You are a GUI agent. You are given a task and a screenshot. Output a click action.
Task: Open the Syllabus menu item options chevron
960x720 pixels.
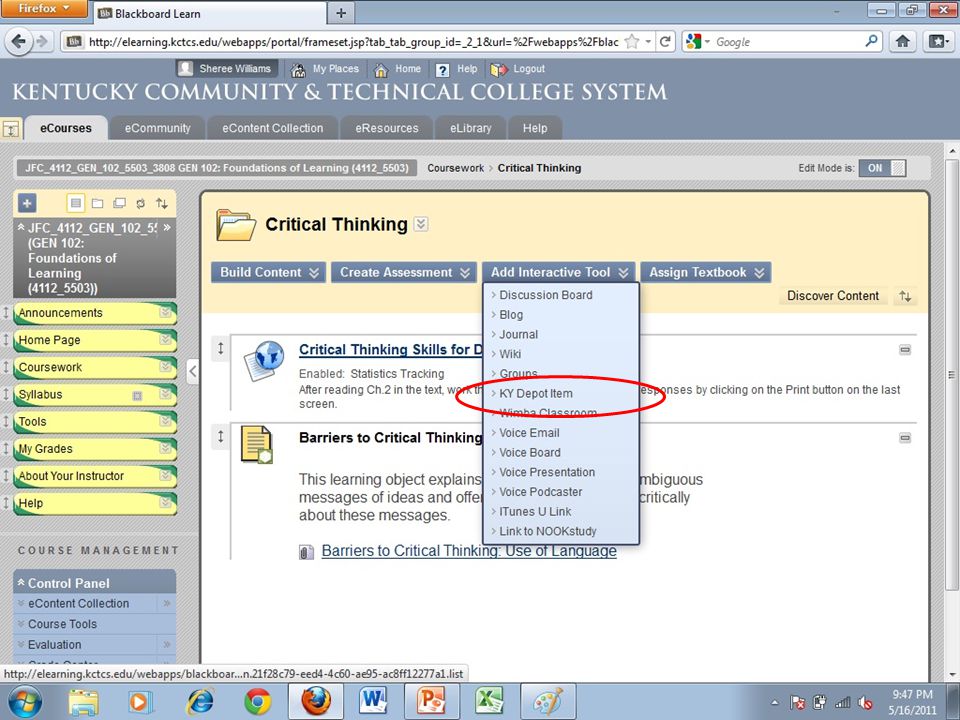point(165,394)
